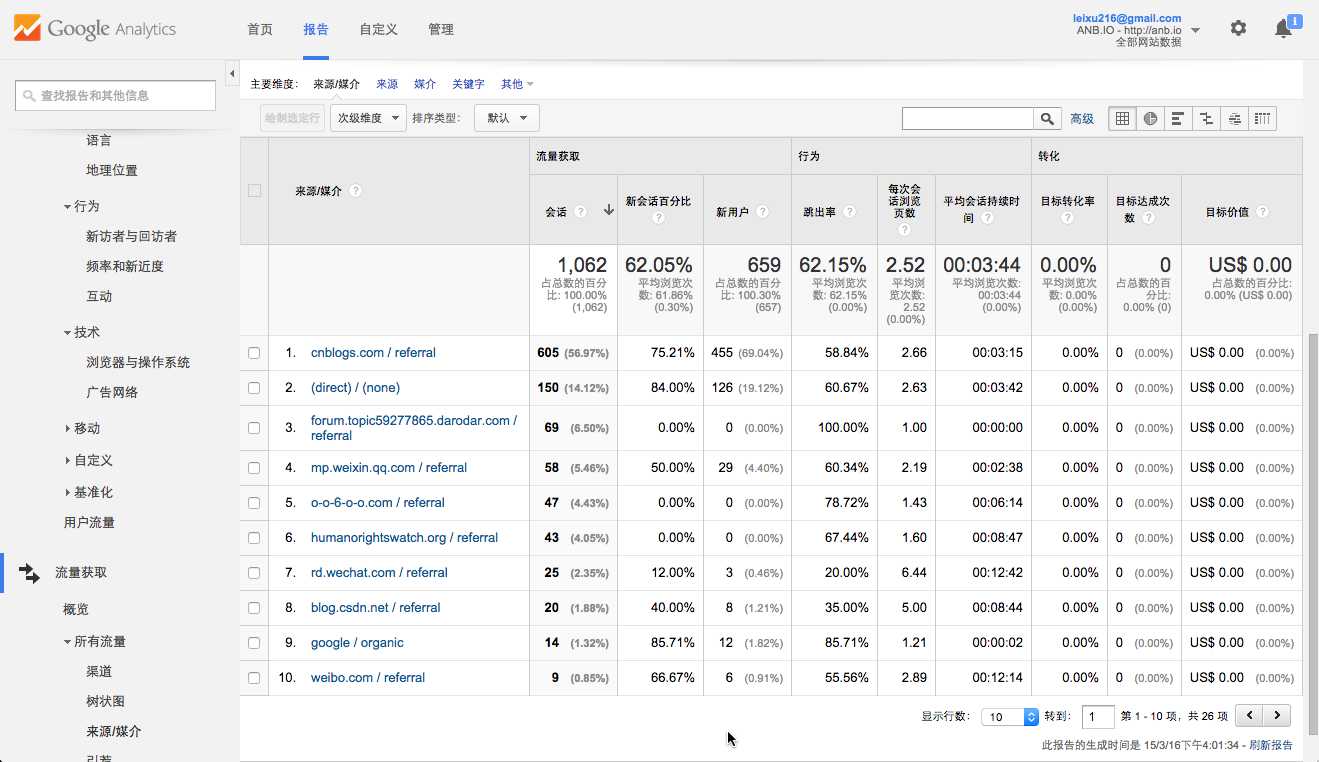Switch to term cloud view
Image resolution: width=1319 pixels, height=762 pixels.
click(1234, 118)
